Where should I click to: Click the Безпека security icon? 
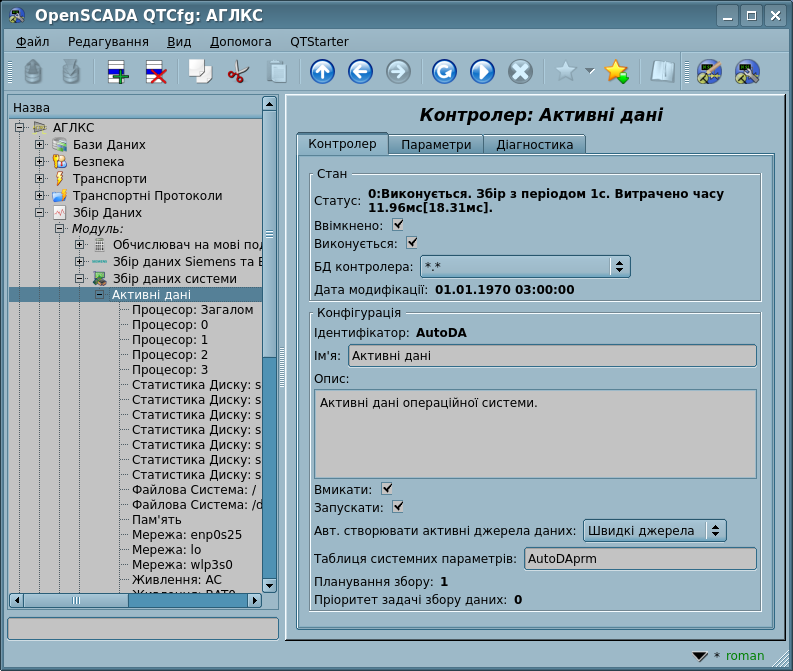60,162
